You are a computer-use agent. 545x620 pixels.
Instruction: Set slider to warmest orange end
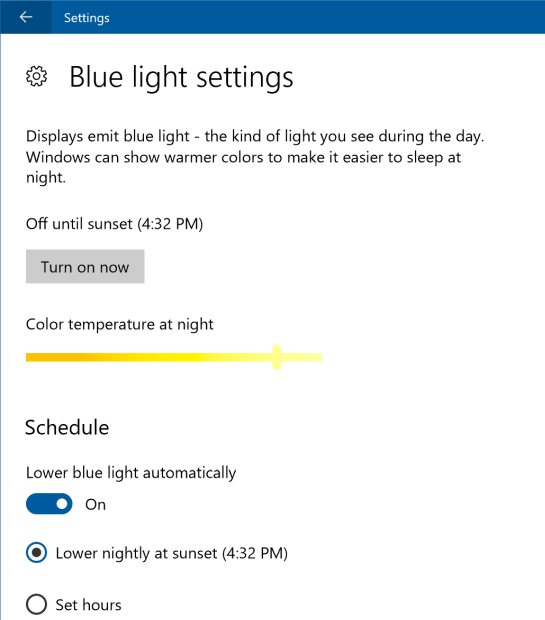[x=28, y=357]
